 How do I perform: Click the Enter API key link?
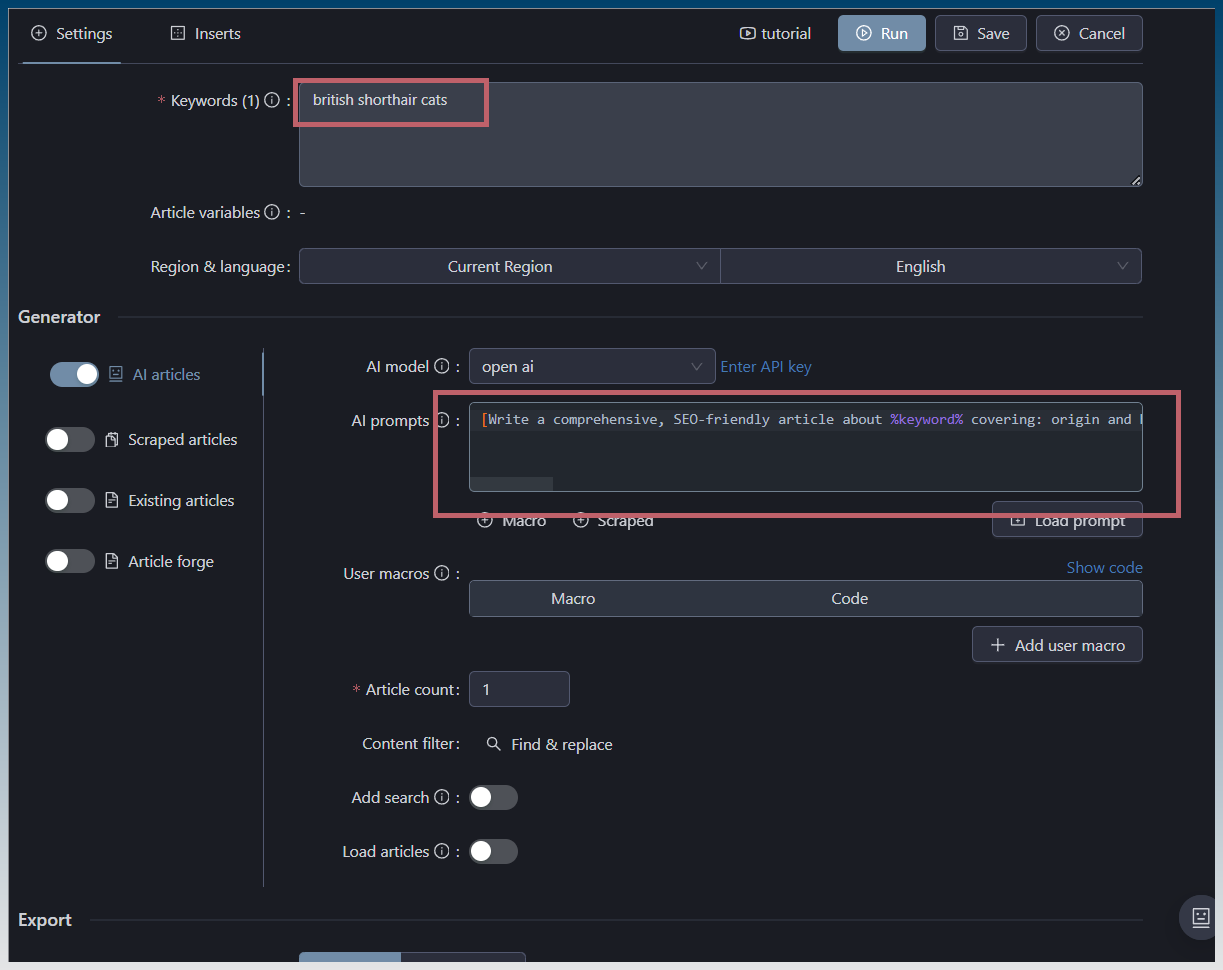[x=766, y=367]
